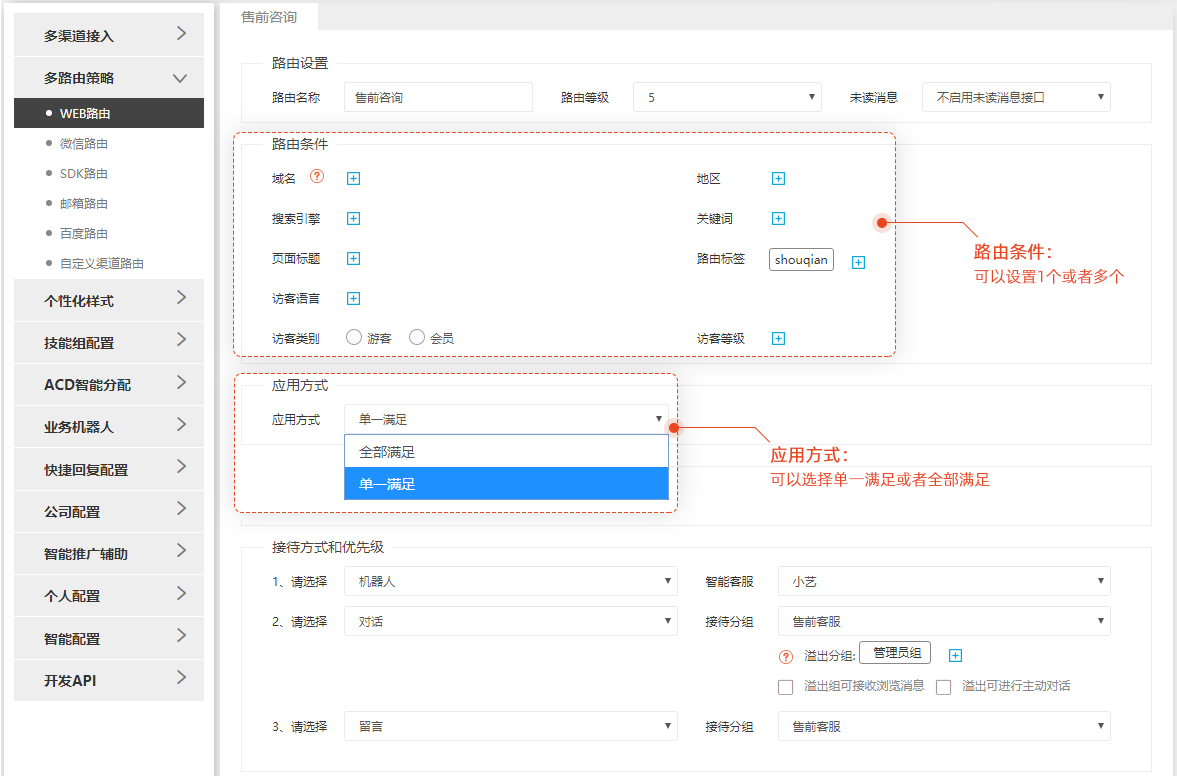Show help for 溢出分组
The width and height of the screenshot is (1177, 776).
786,657
